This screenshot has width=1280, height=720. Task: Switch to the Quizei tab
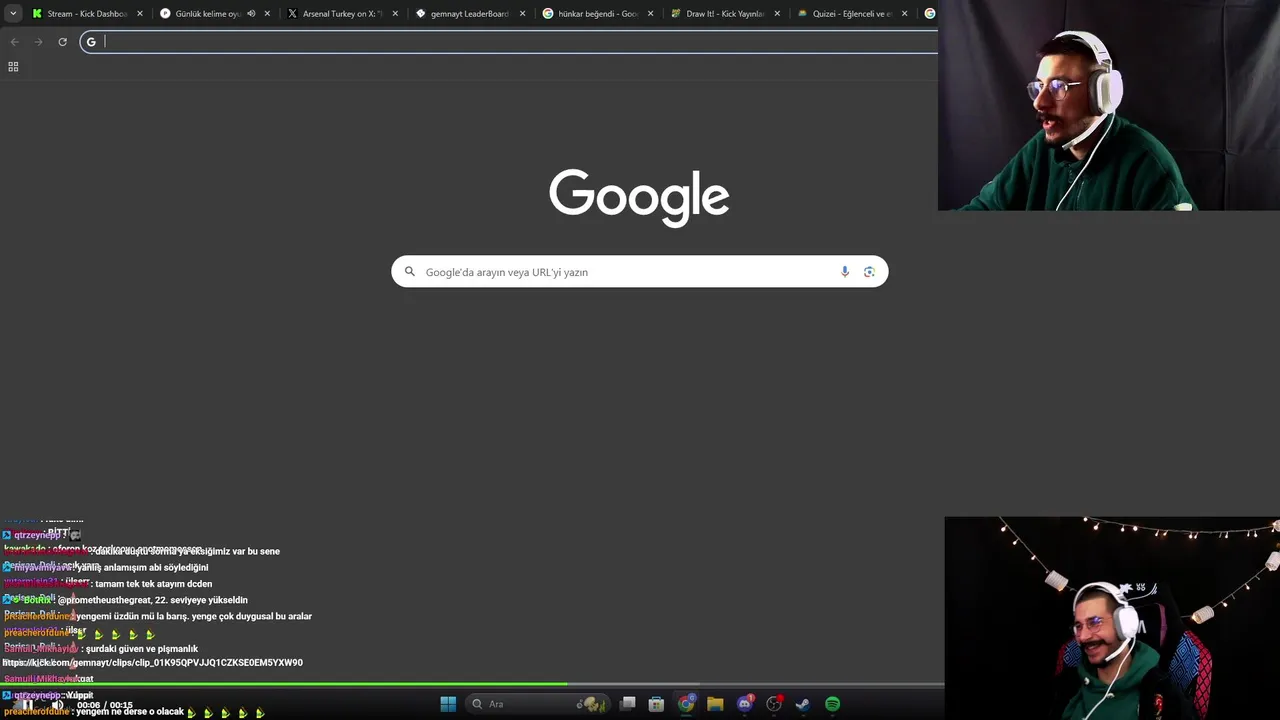852,14
